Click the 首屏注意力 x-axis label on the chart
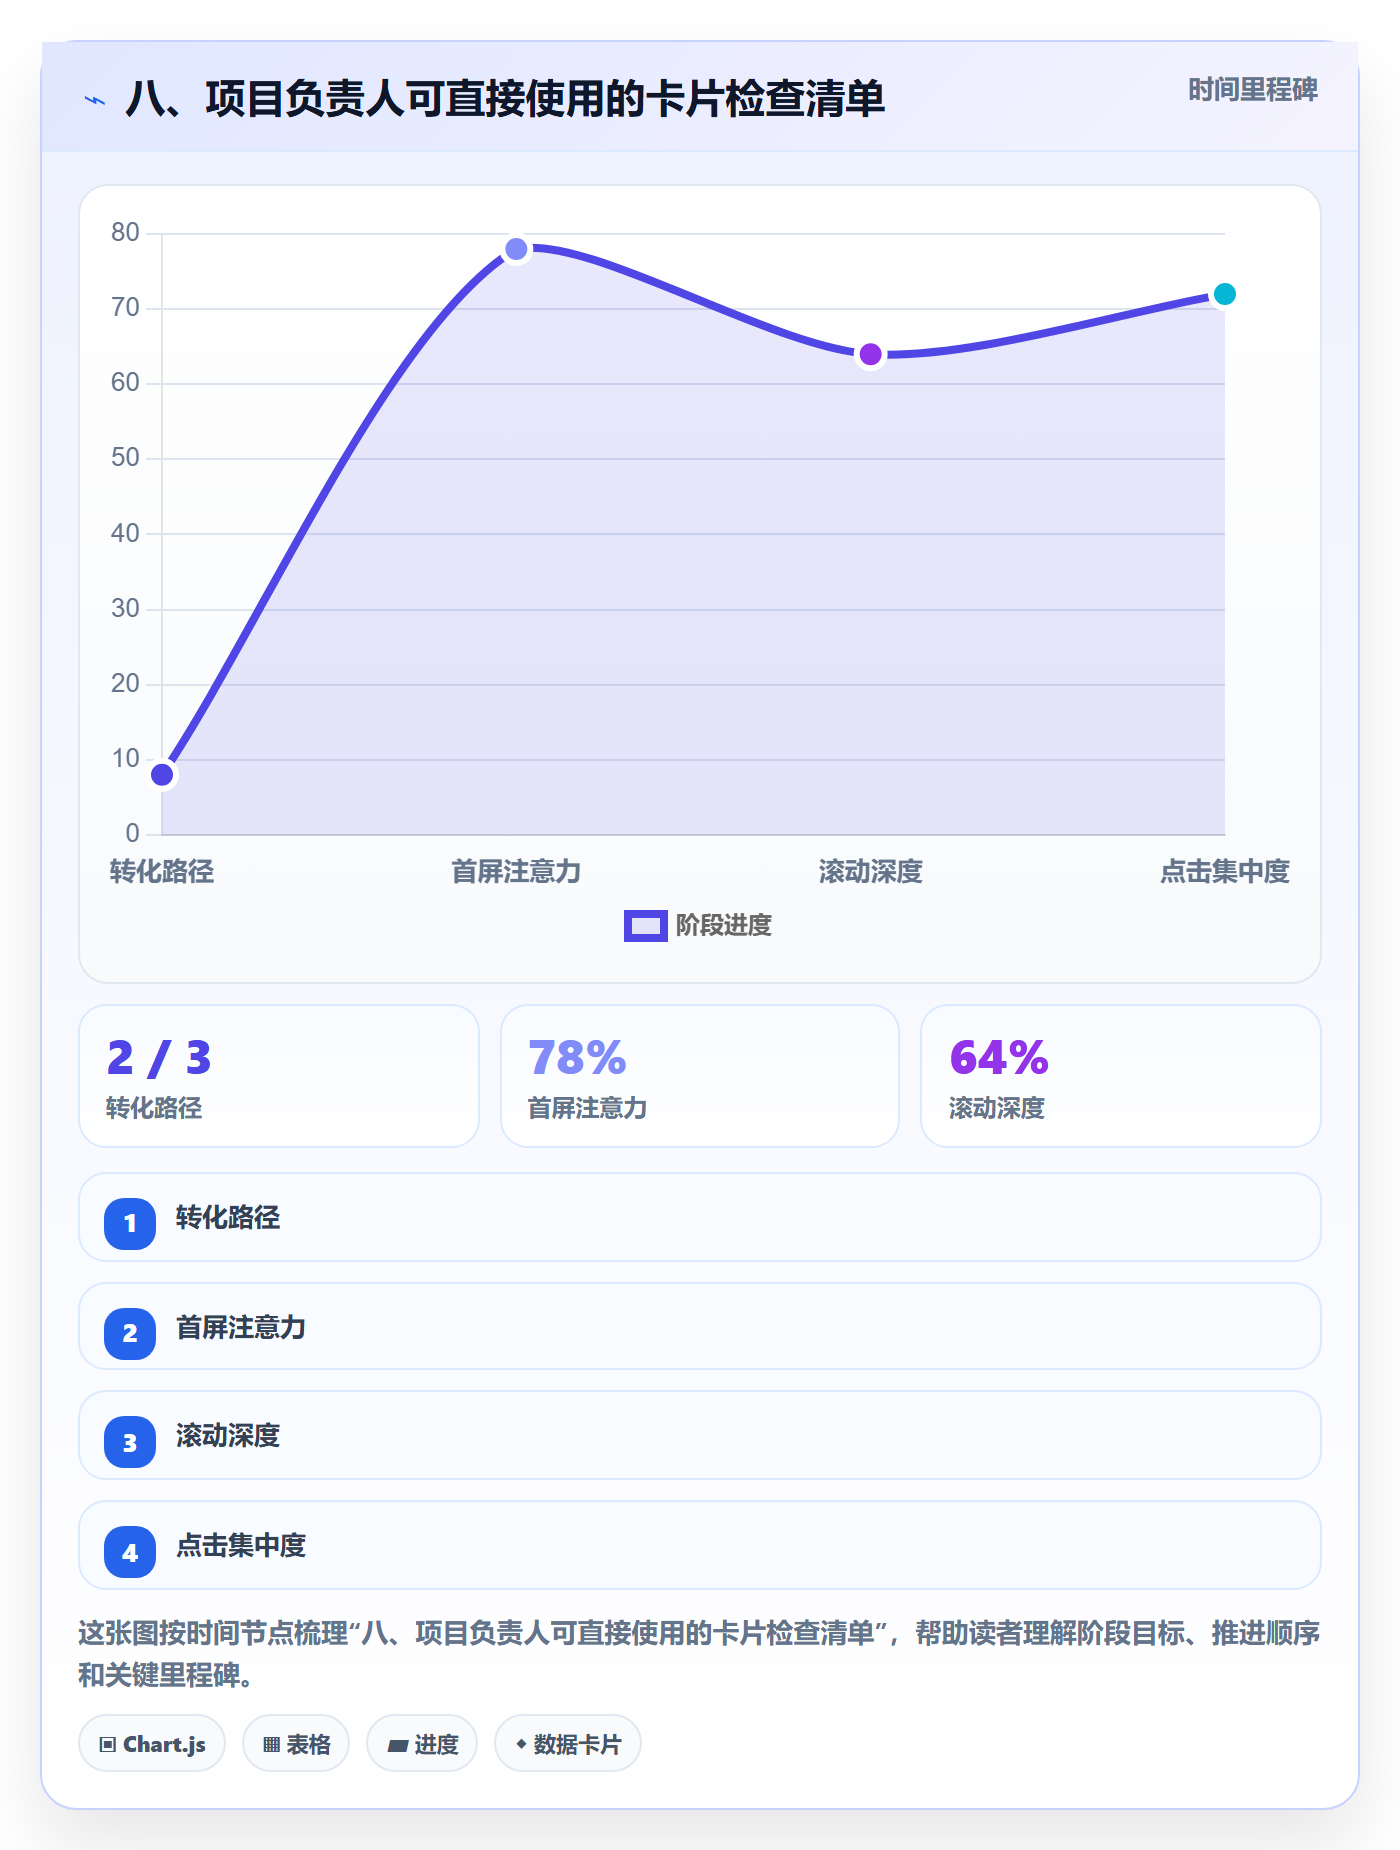This screenshot has height=1850, width=1400. [x=516, y=872]
